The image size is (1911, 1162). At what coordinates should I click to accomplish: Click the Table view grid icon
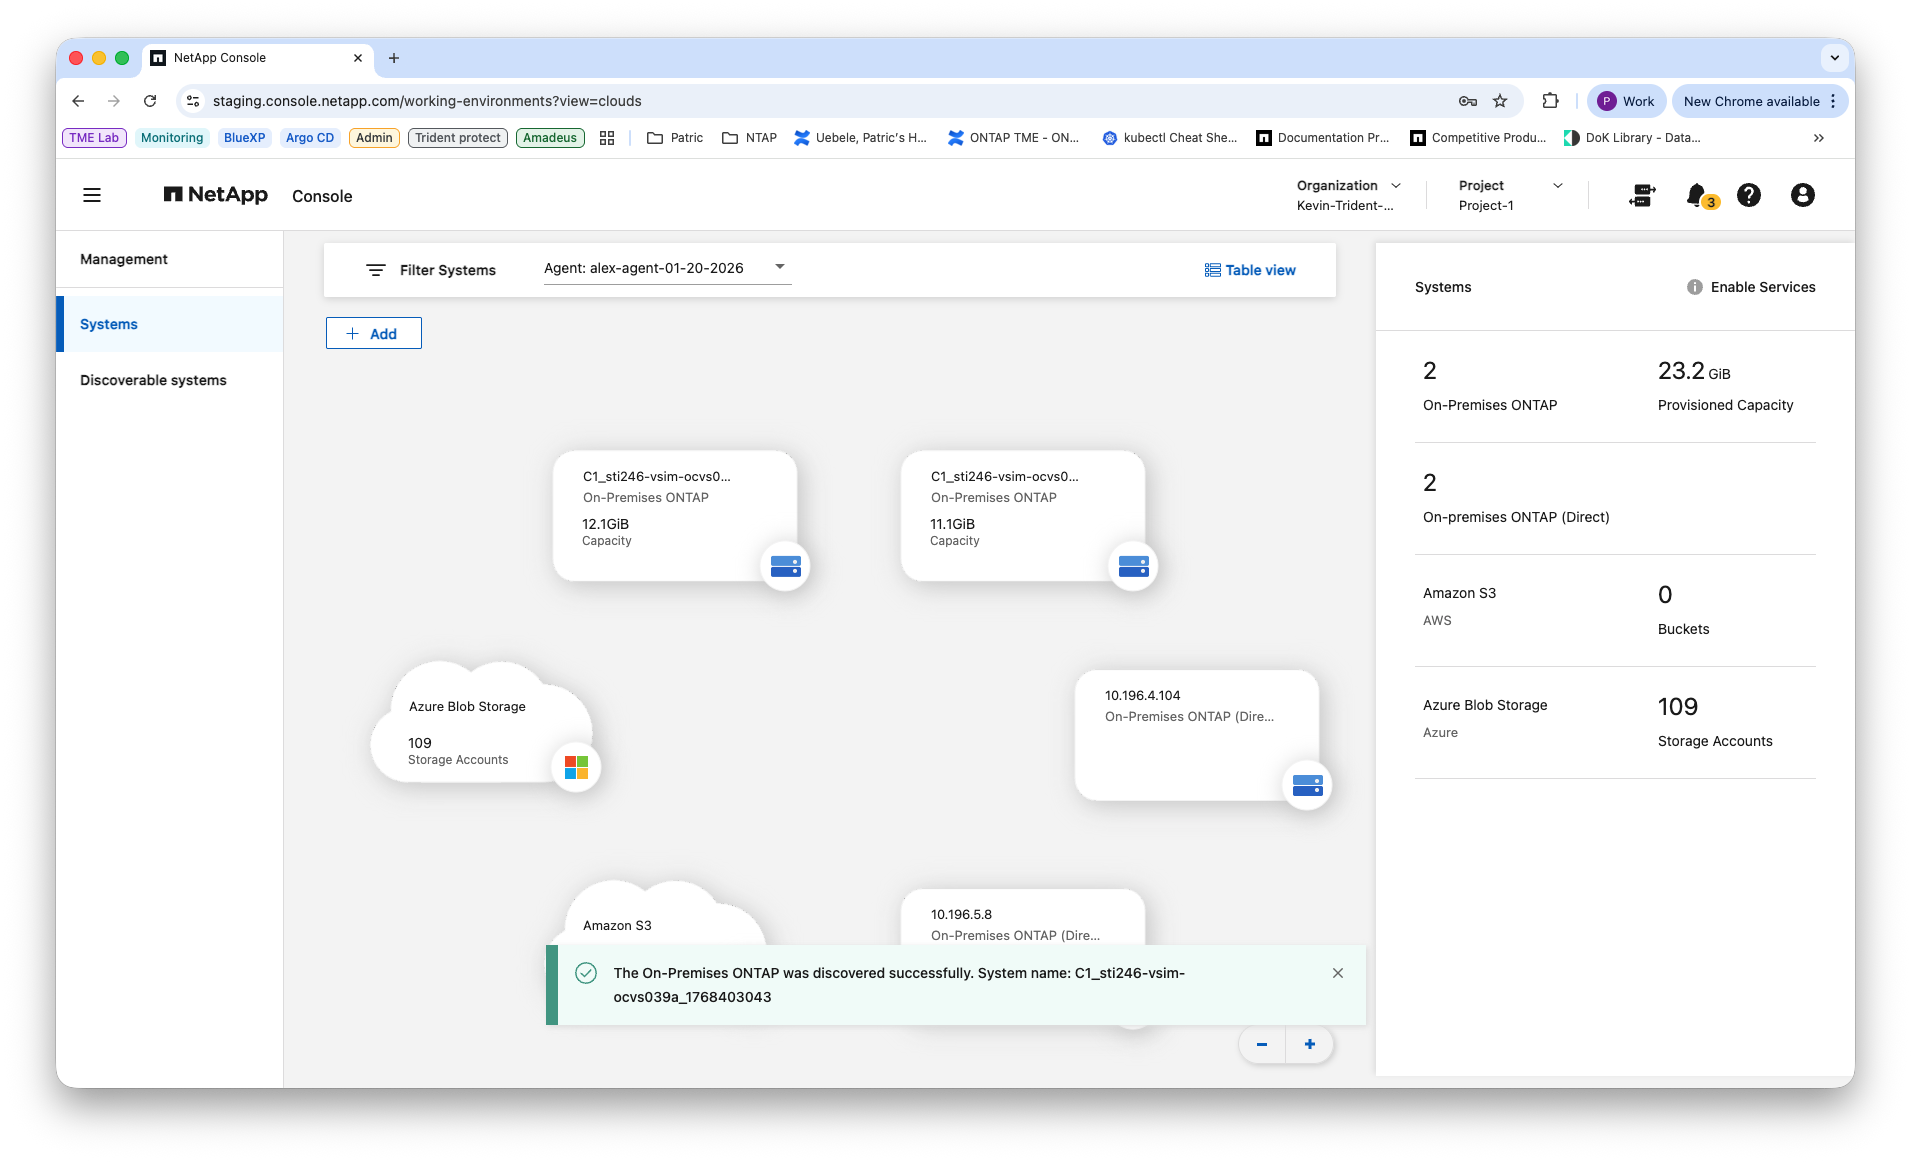1212,270
